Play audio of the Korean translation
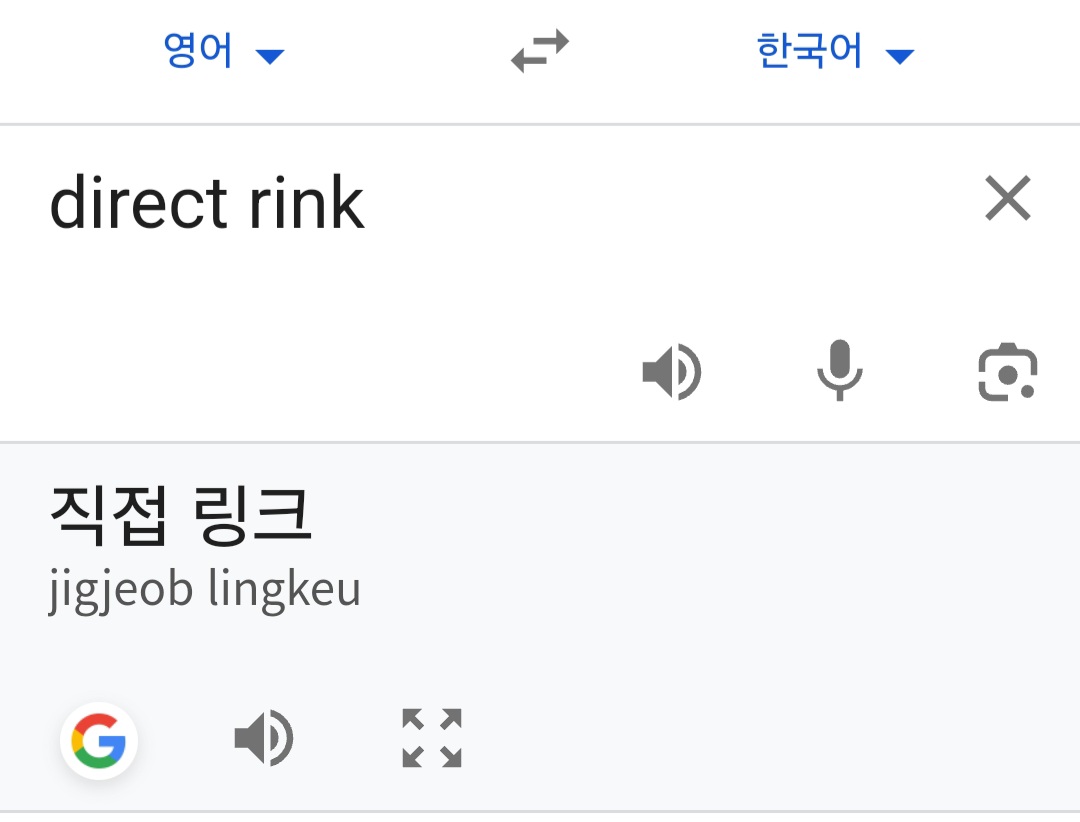The width and height of the screenshot is (1080, 822). pyautogui.click(x=264, y=738)
